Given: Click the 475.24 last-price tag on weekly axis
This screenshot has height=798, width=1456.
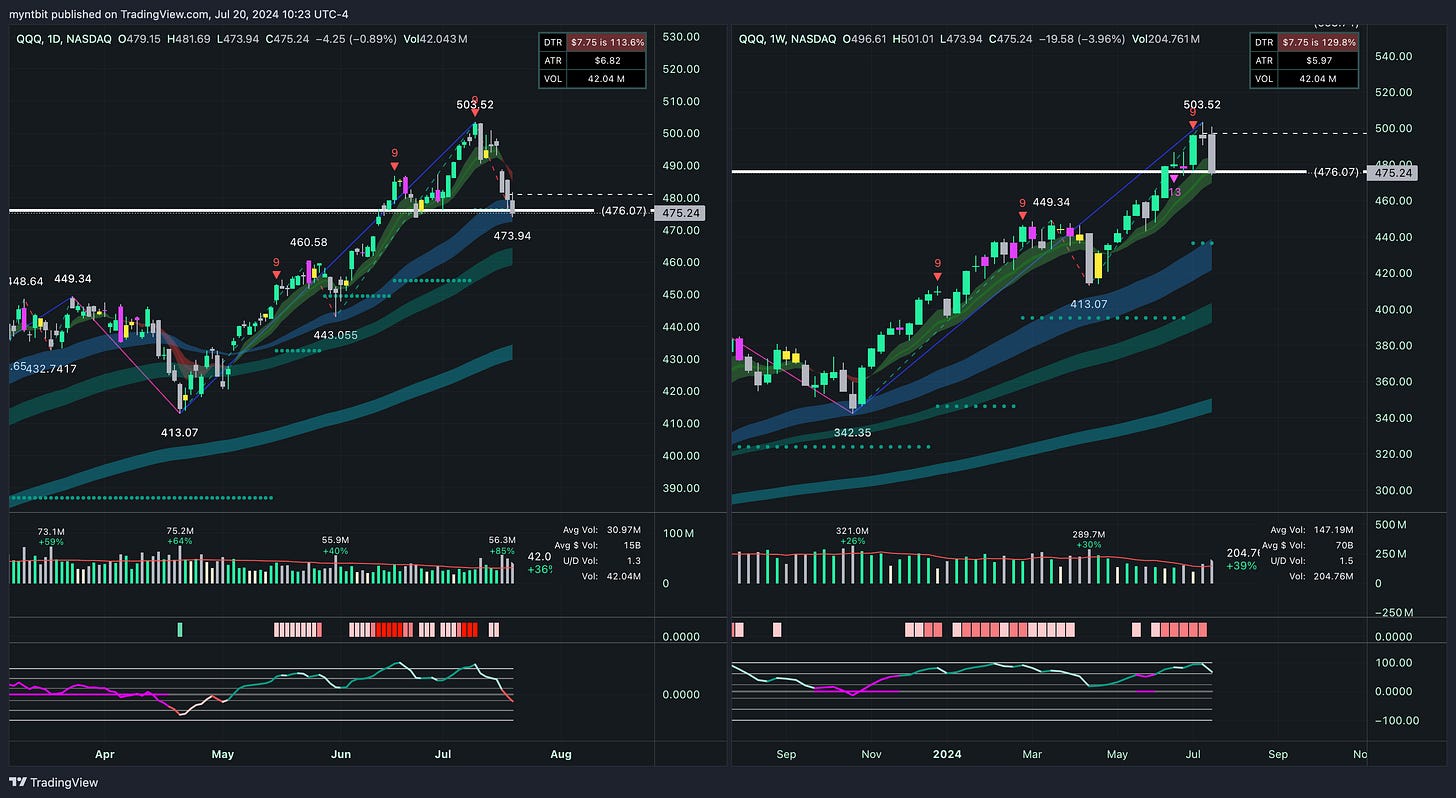Looking at the screenshot, I should 1393,172.
